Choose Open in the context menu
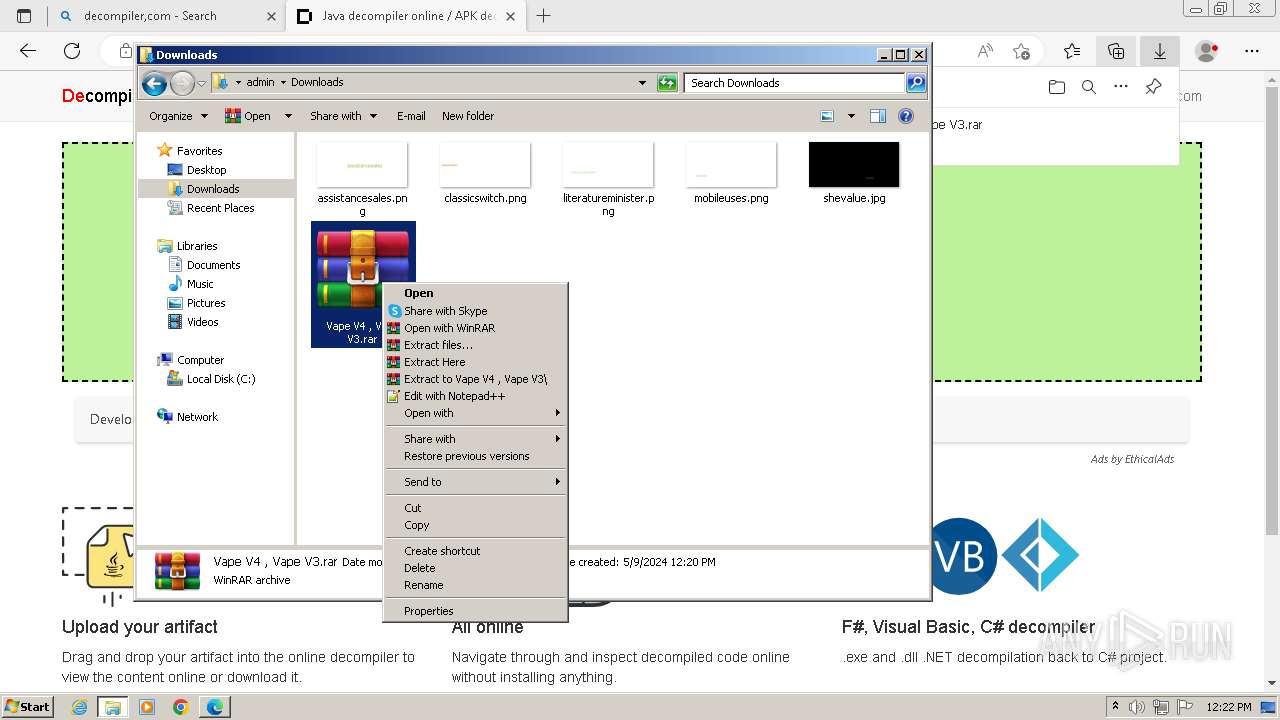This screenshot has width=1280, height=720. click(476, 293)
